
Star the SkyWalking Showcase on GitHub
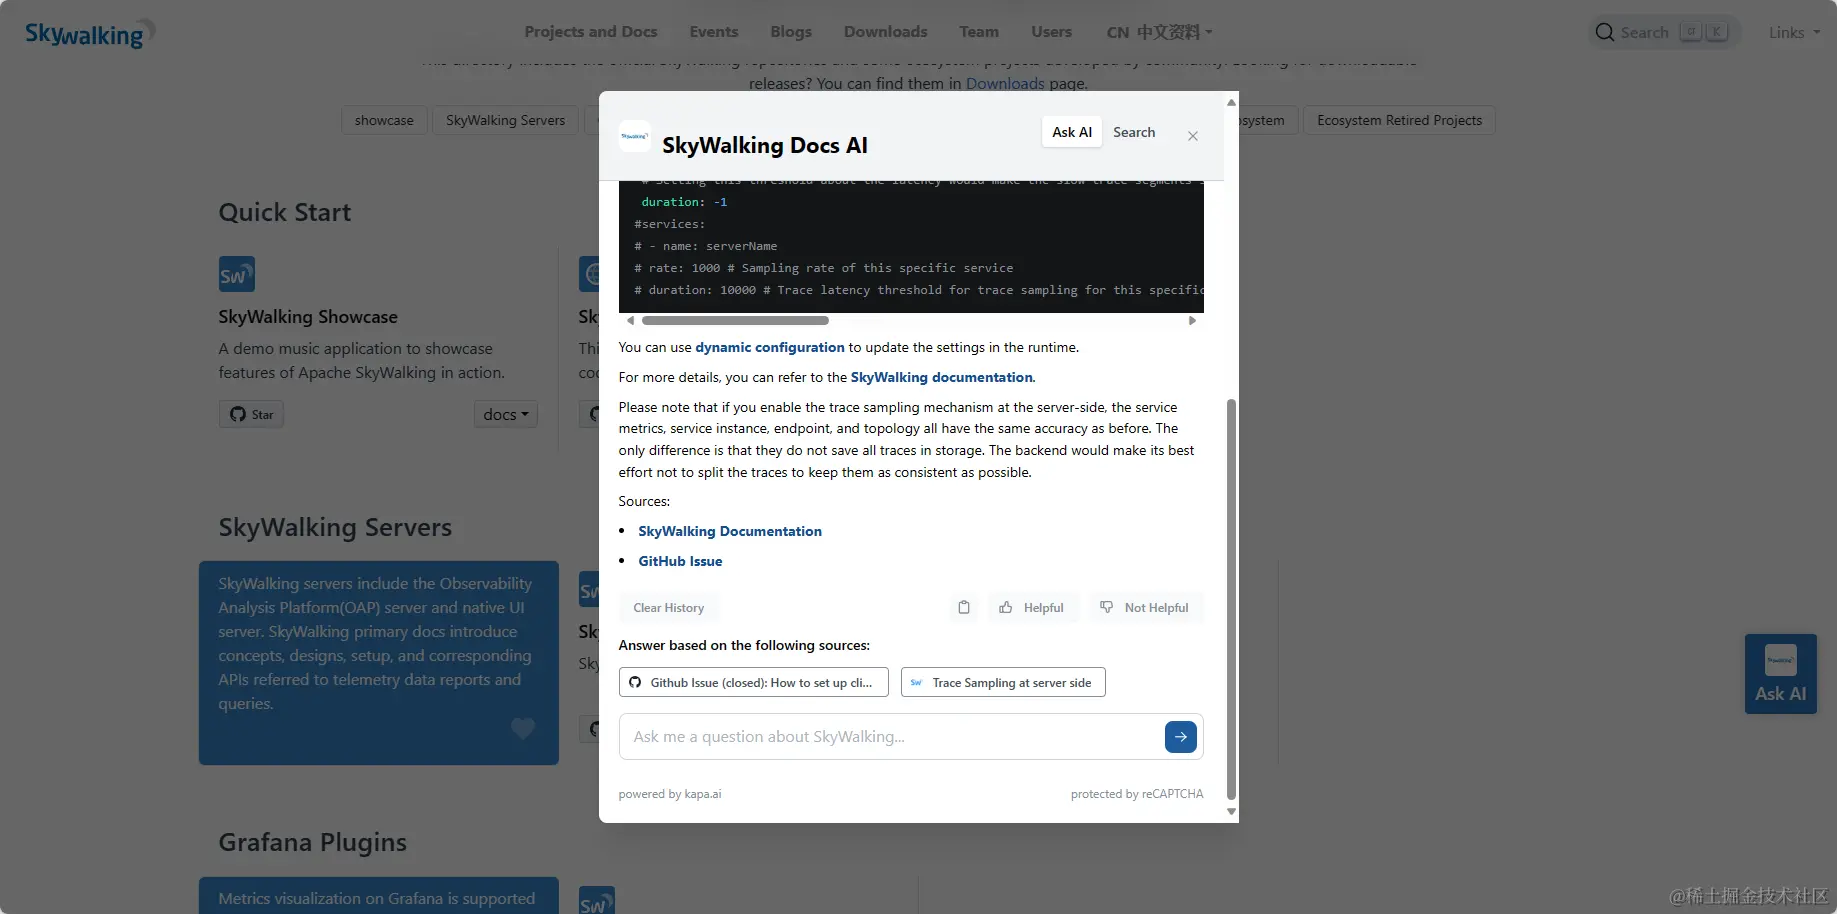(x=252, y=414)
